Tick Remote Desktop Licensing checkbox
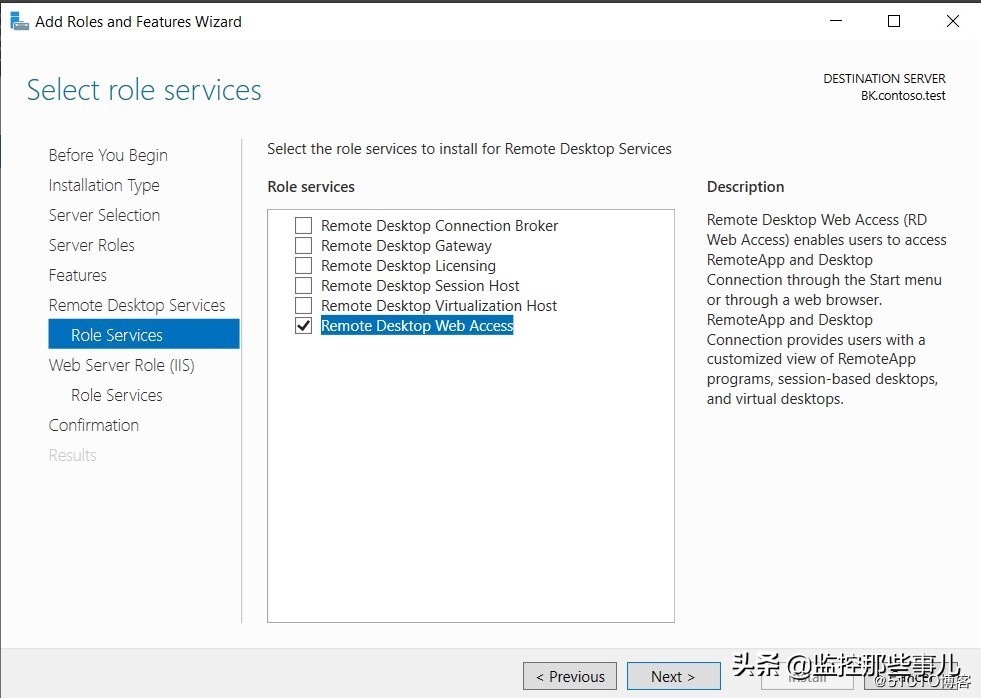Screen dimensions: 981x698 coord(304,266)
